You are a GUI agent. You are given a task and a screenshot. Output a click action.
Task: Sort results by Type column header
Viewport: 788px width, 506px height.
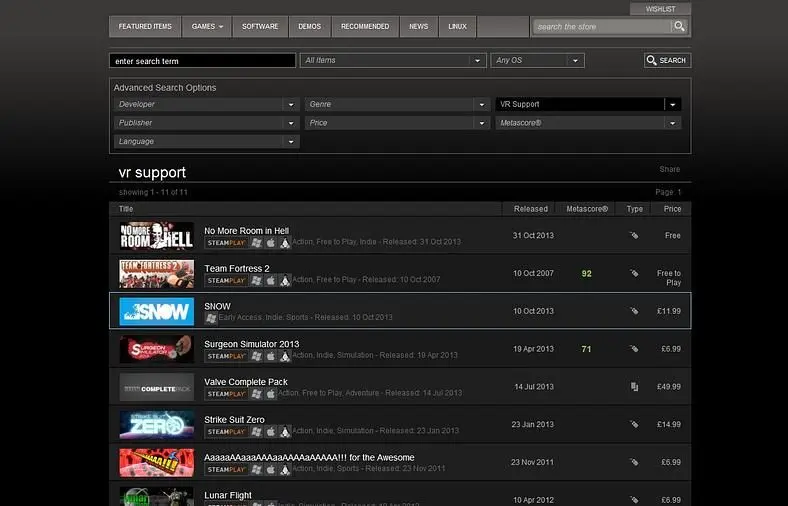(634, 209)
